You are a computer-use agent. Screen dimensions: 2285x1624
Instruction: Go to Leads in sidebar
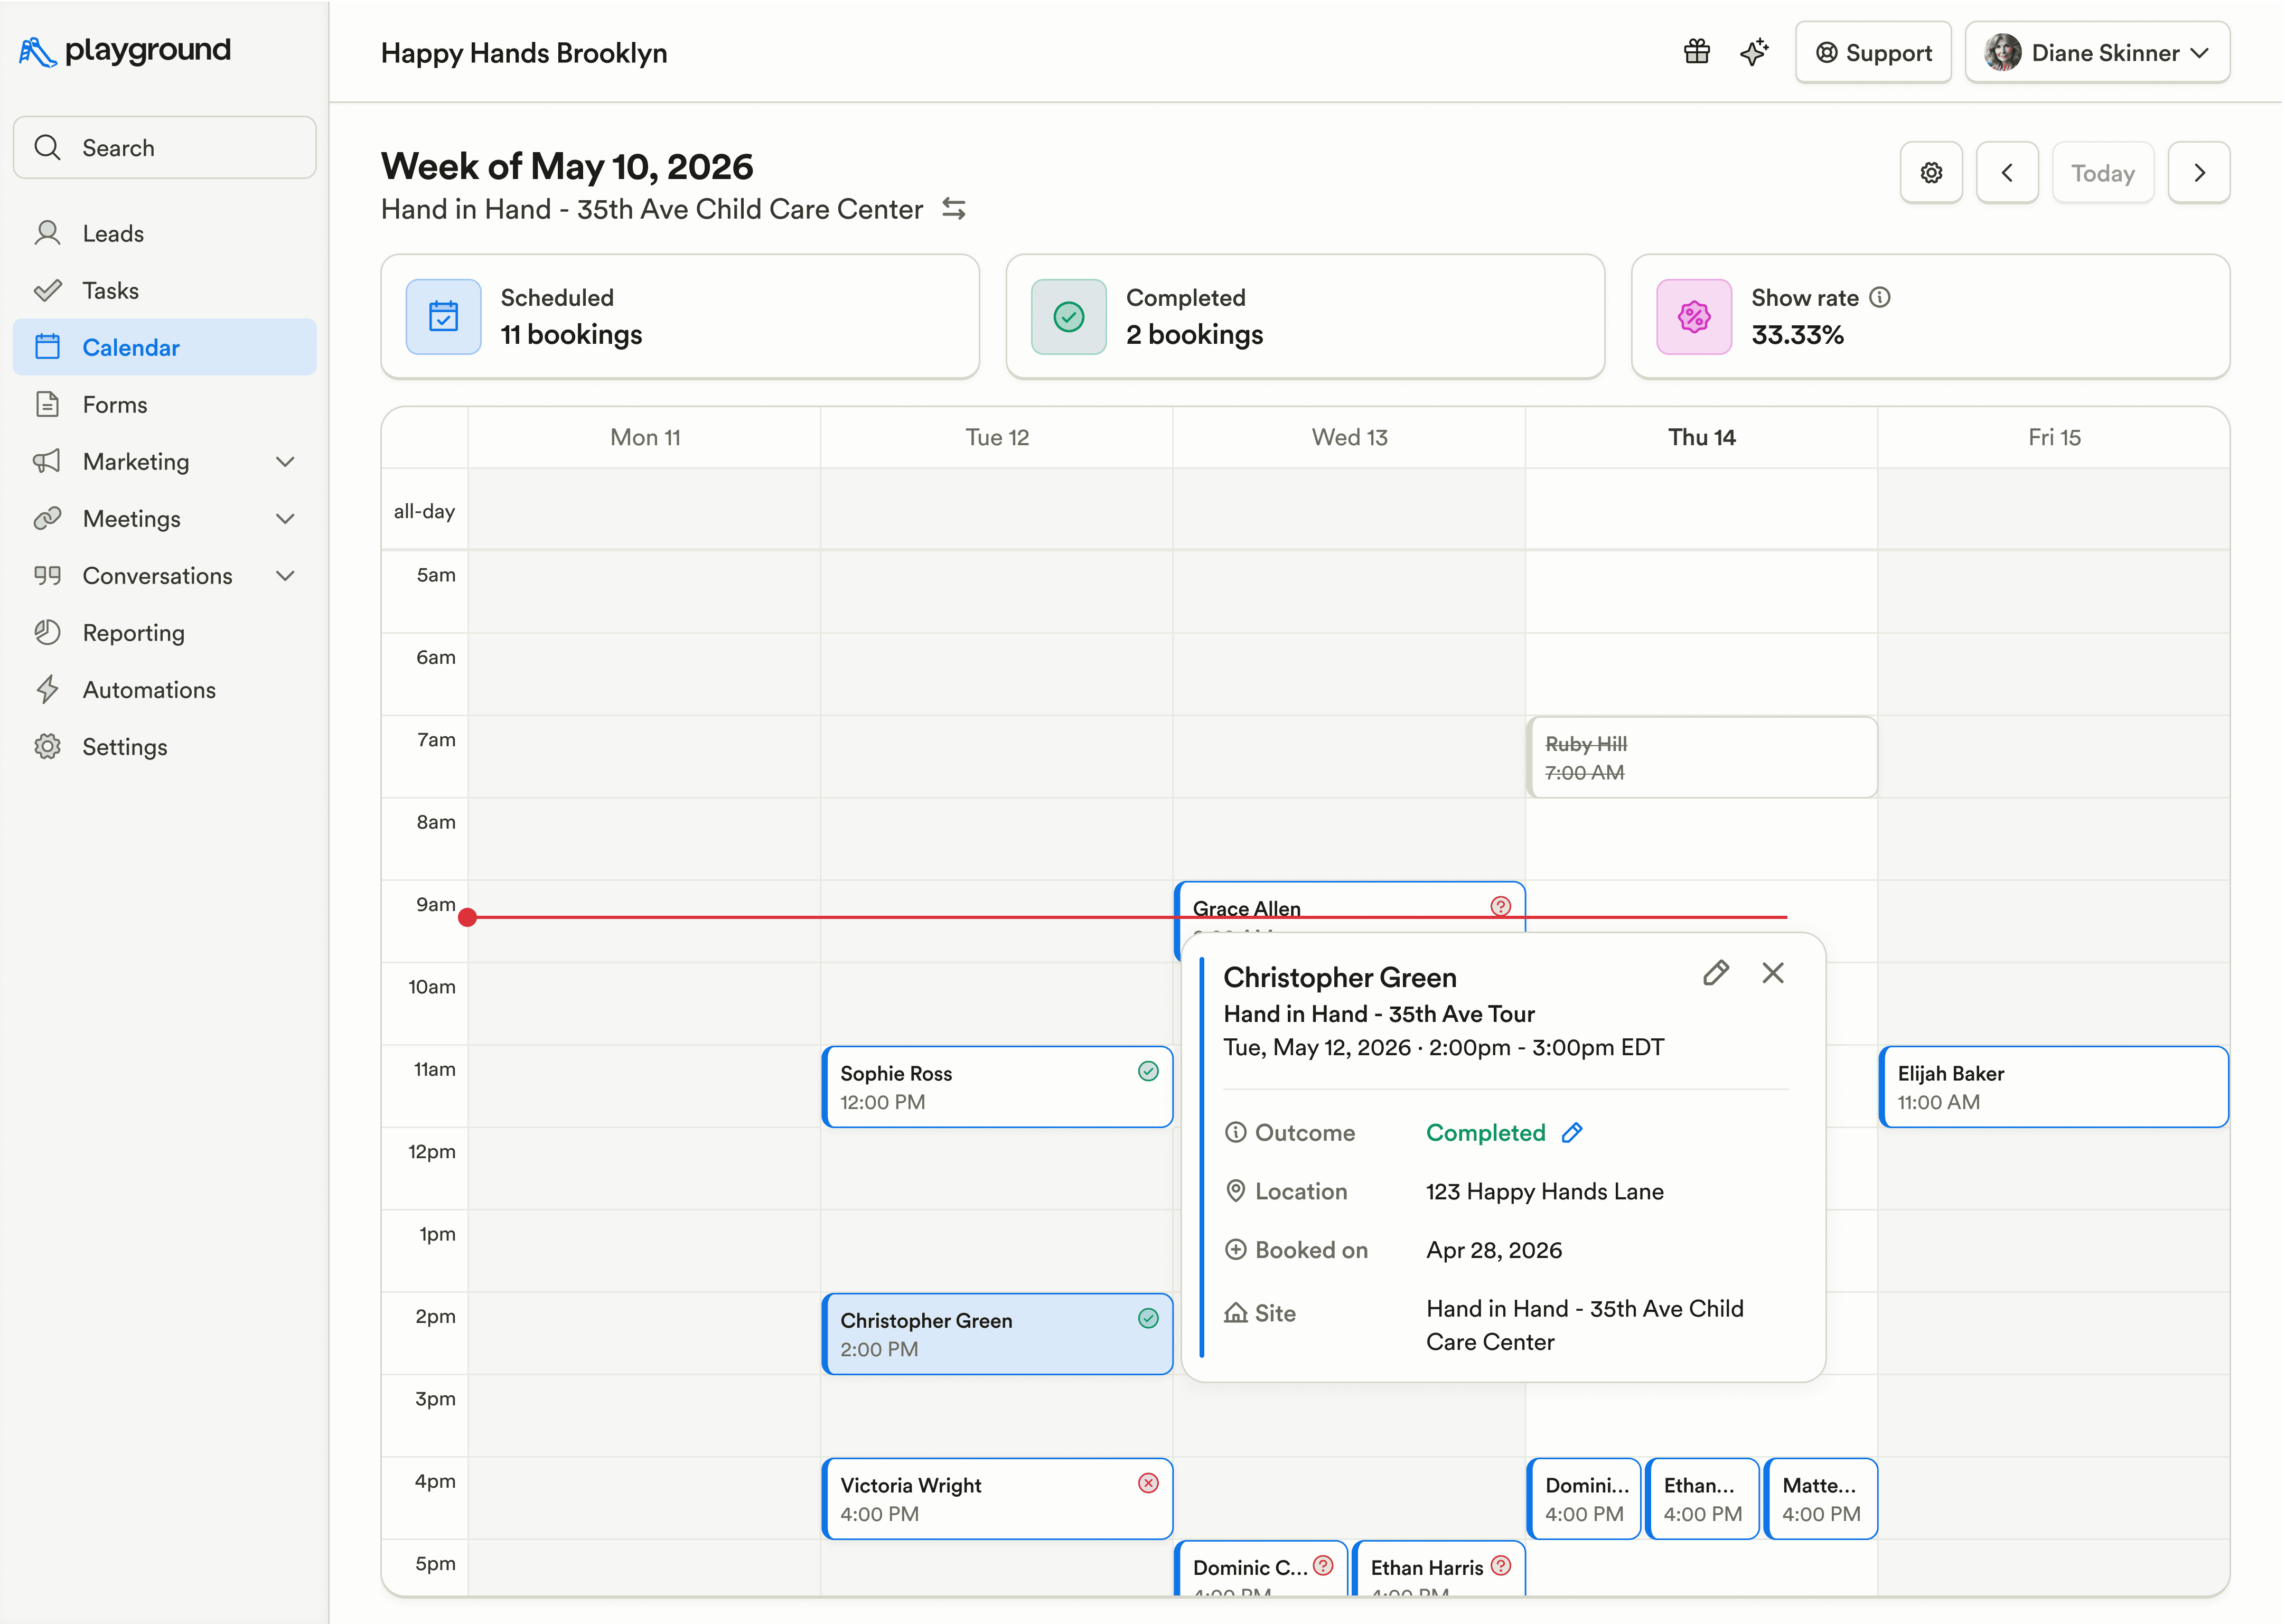click(165, 234)
